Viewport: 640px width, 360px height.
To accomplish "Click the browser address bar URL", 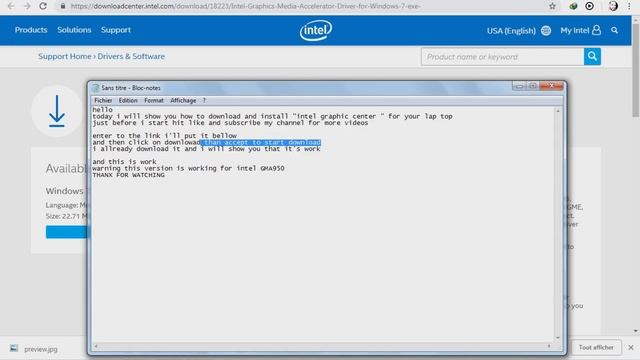I will tap(245, 6).
